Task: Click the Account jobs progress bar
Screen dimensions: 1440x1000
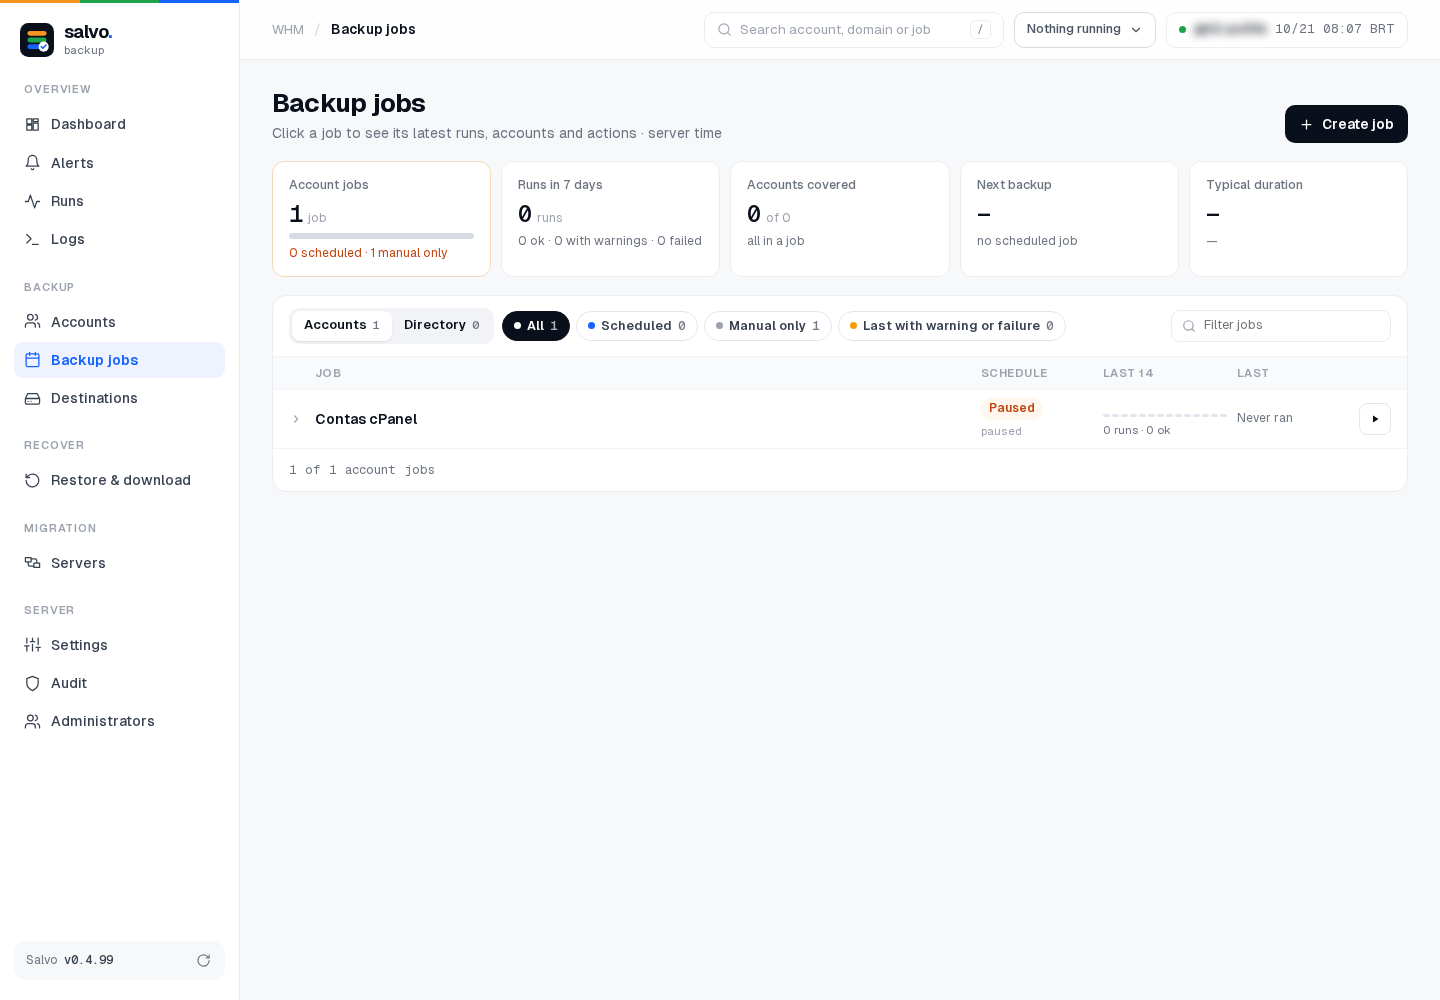Action: (381, 236)
